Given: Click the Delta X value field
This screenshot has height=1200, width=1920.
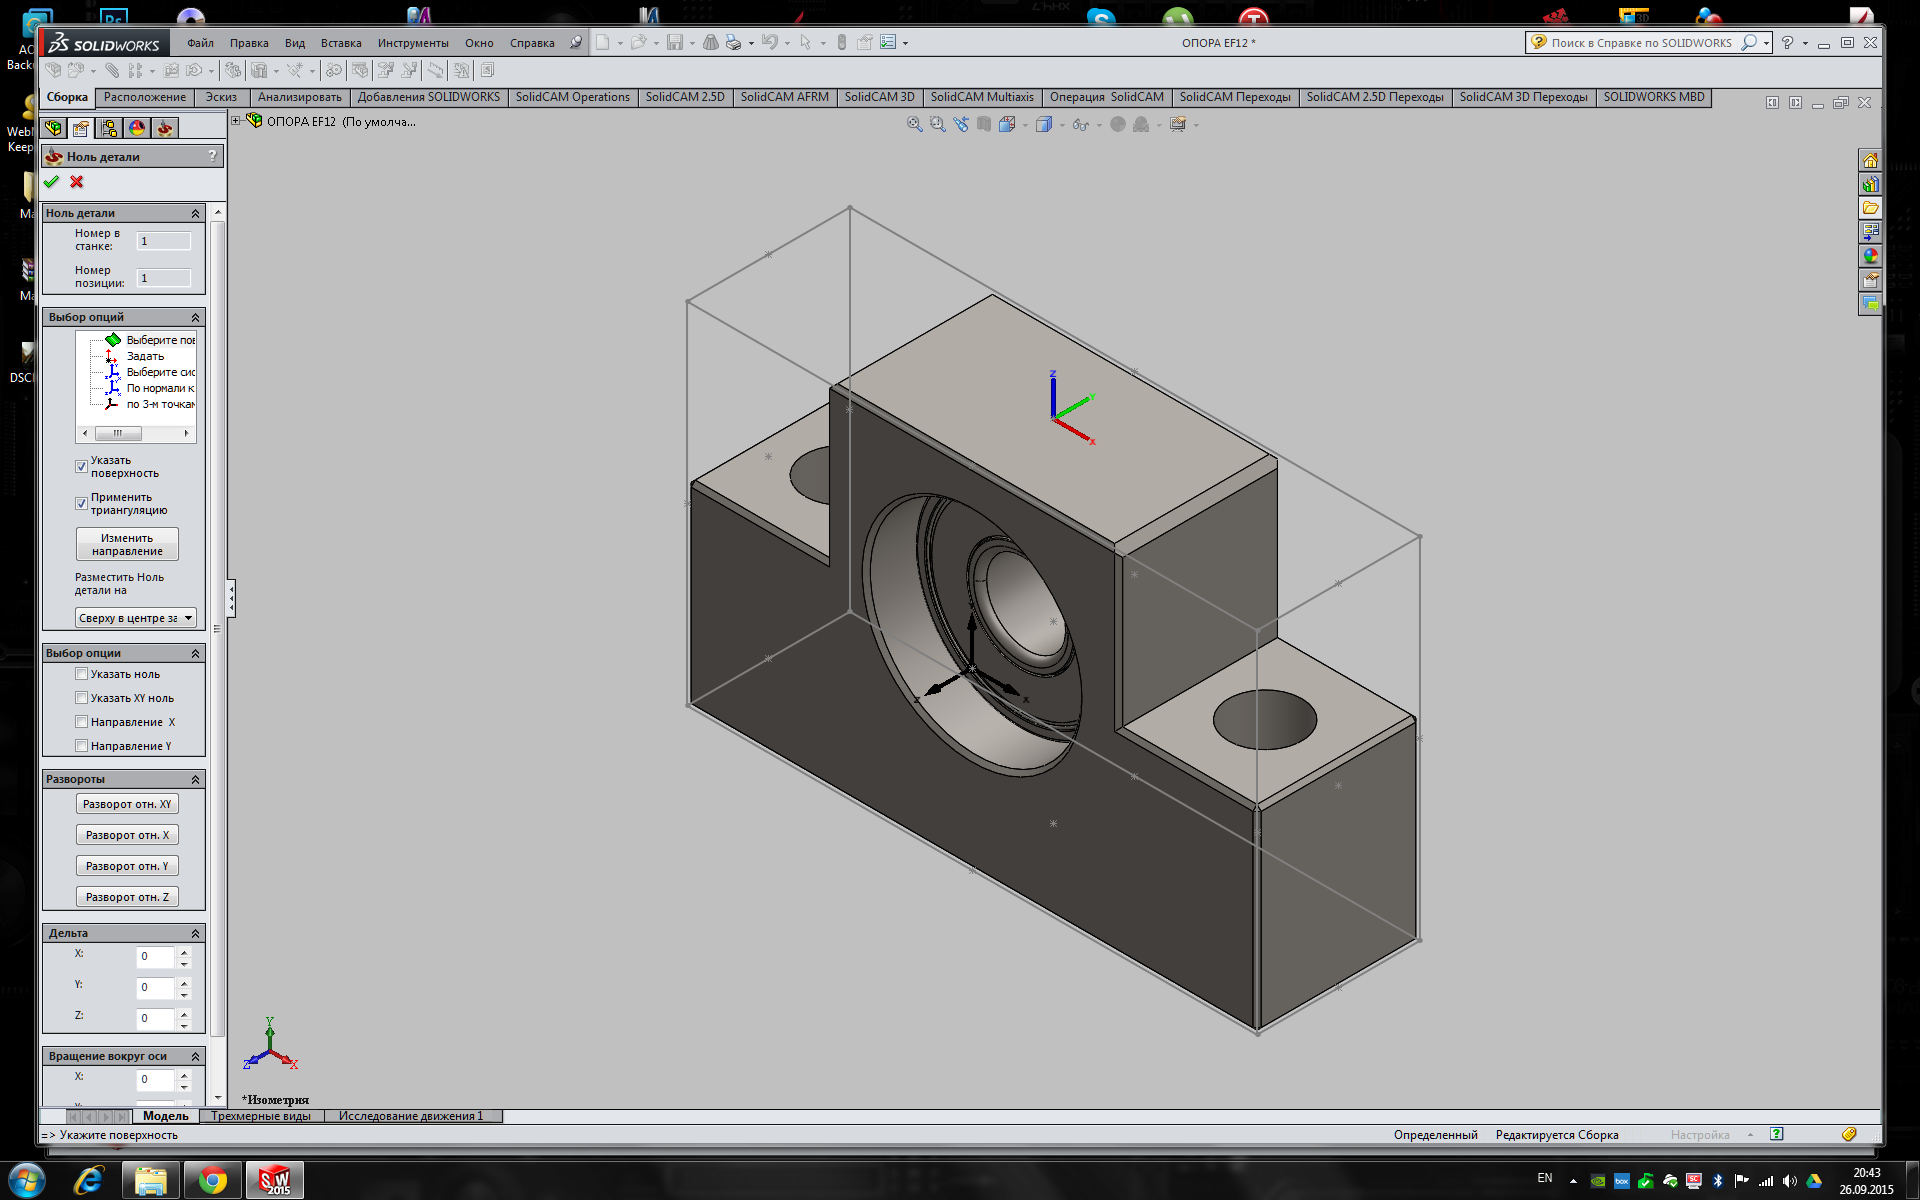Looking at the screenshot, I should [155, 957].
